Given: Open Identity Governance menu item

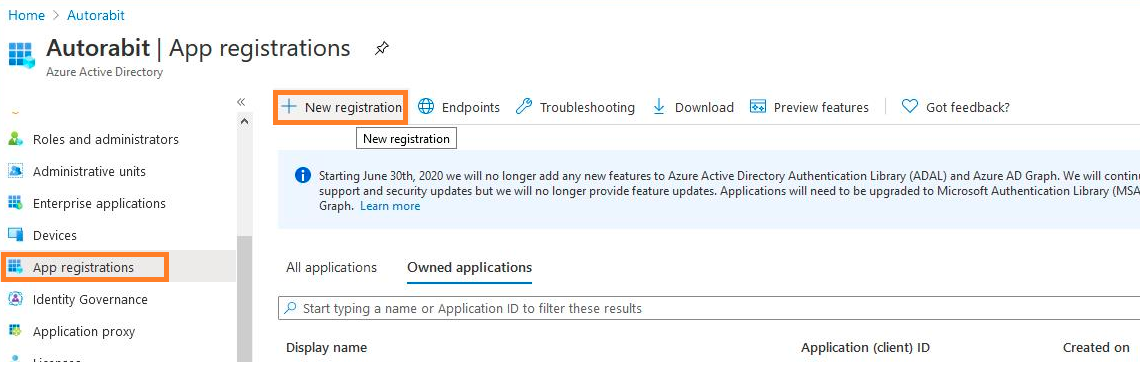Looking at the screenshot, I should (x=90, y=299).
